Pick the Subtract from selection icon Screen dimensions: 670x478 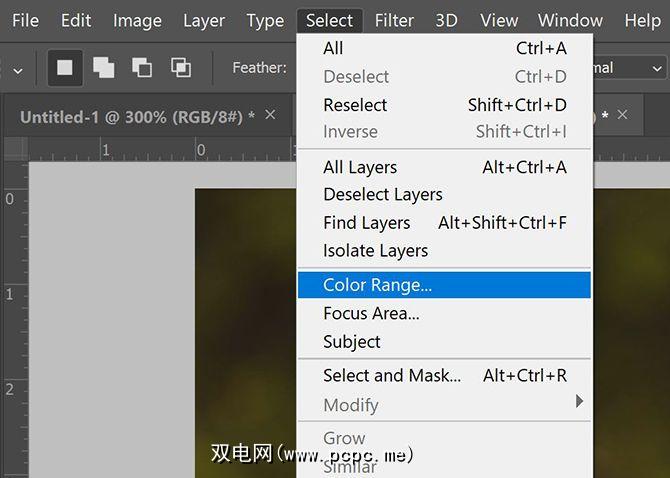(x=142, y=67)
